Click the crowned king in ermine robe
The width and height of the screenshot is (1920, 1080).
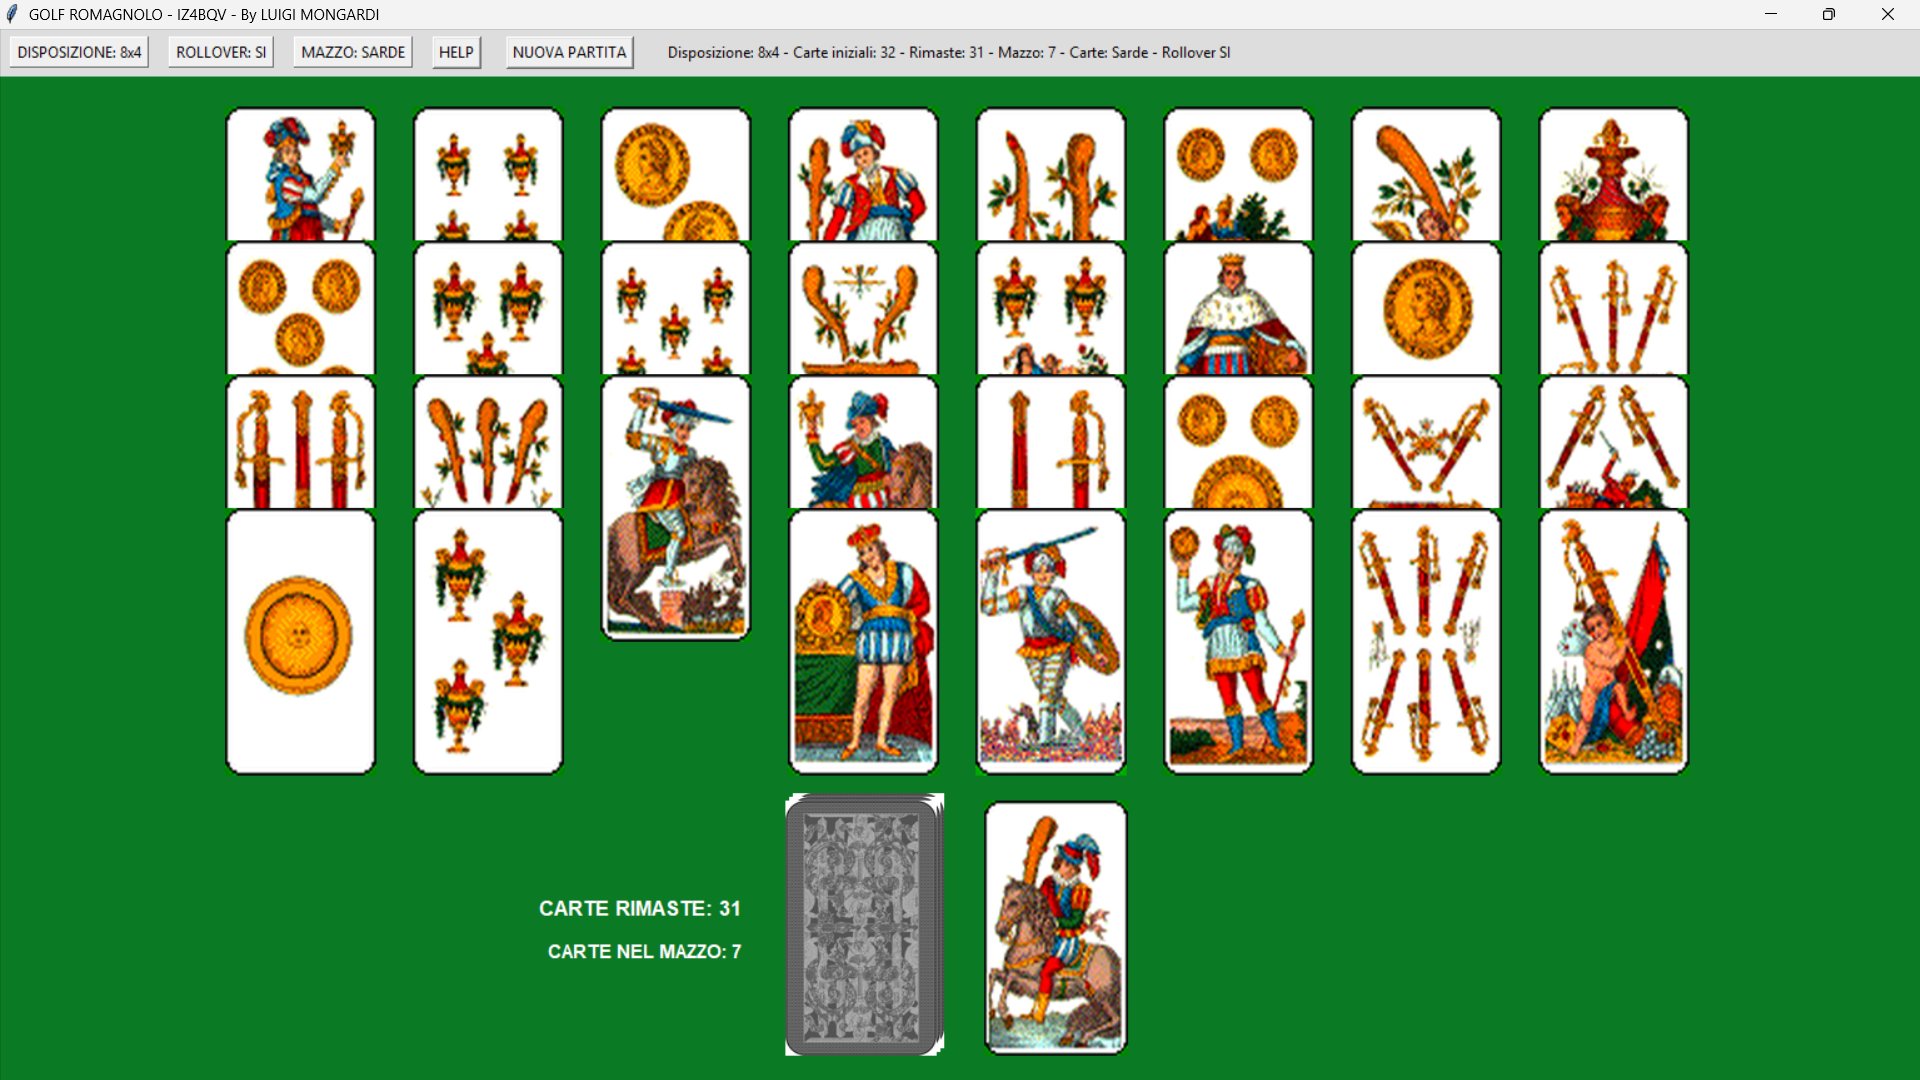pos(1239,309)
